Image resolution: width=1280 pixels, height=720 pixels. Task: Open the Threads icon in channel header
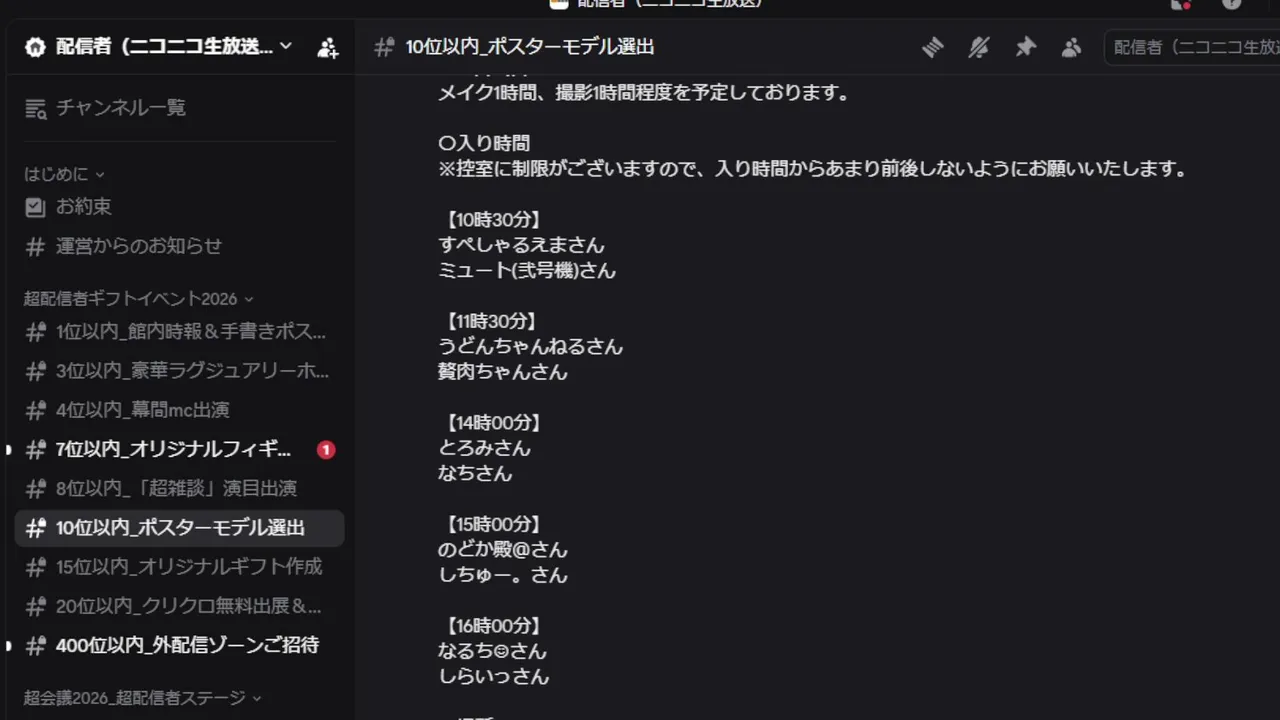pos(933,47)
